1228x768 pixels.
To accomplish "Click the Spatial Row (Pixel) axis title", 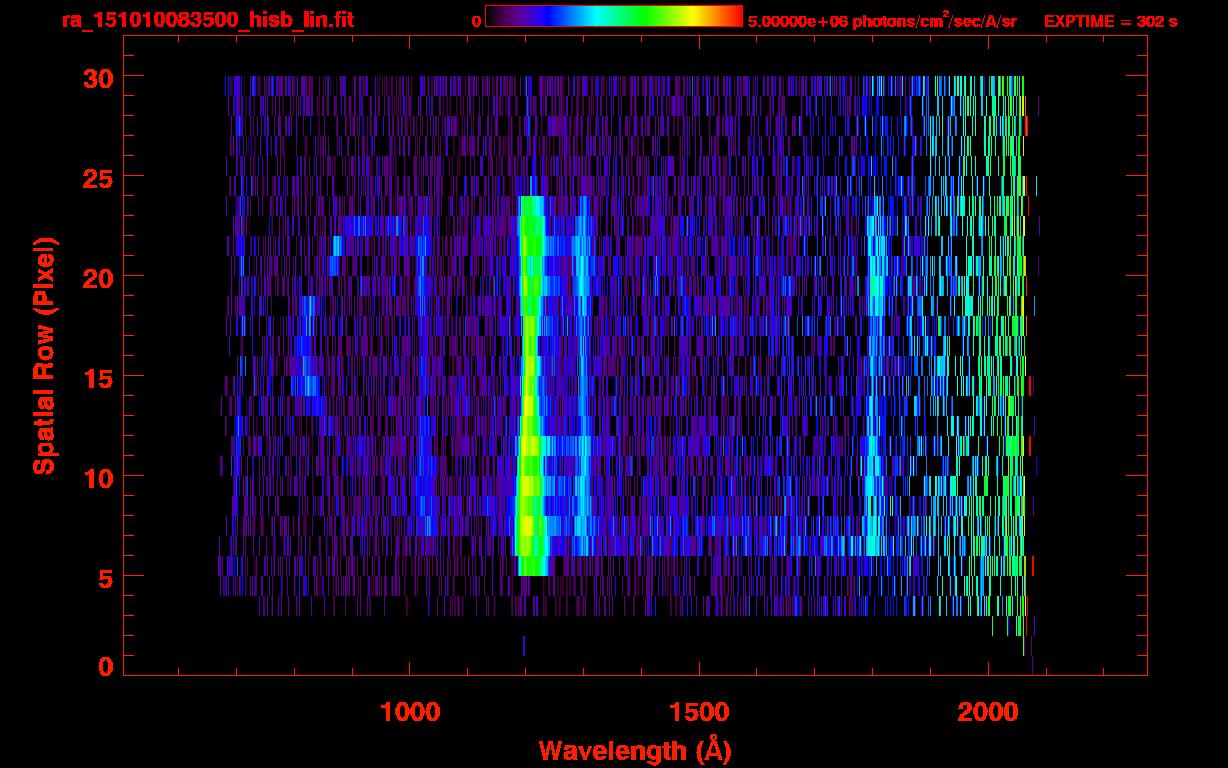I will (44, 355).
